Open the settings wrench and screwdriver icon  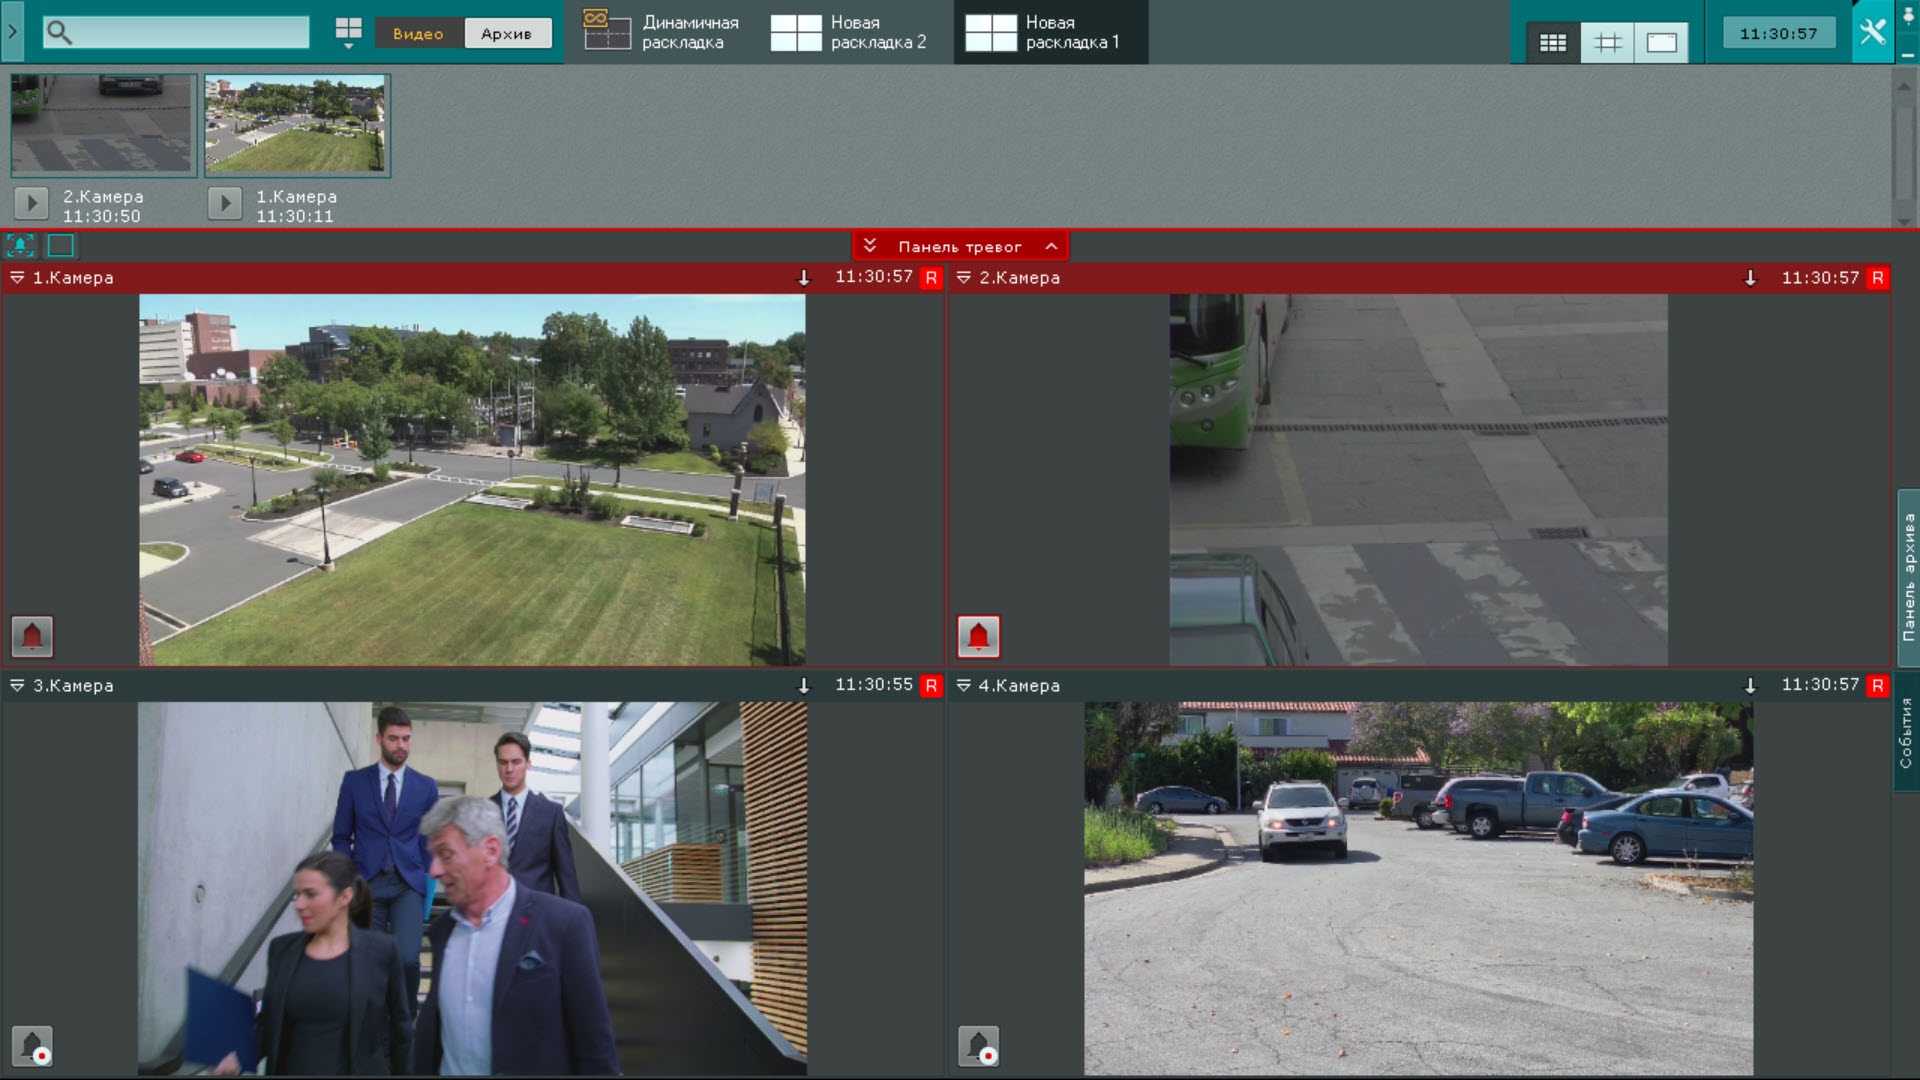[x=1872, y=32]
